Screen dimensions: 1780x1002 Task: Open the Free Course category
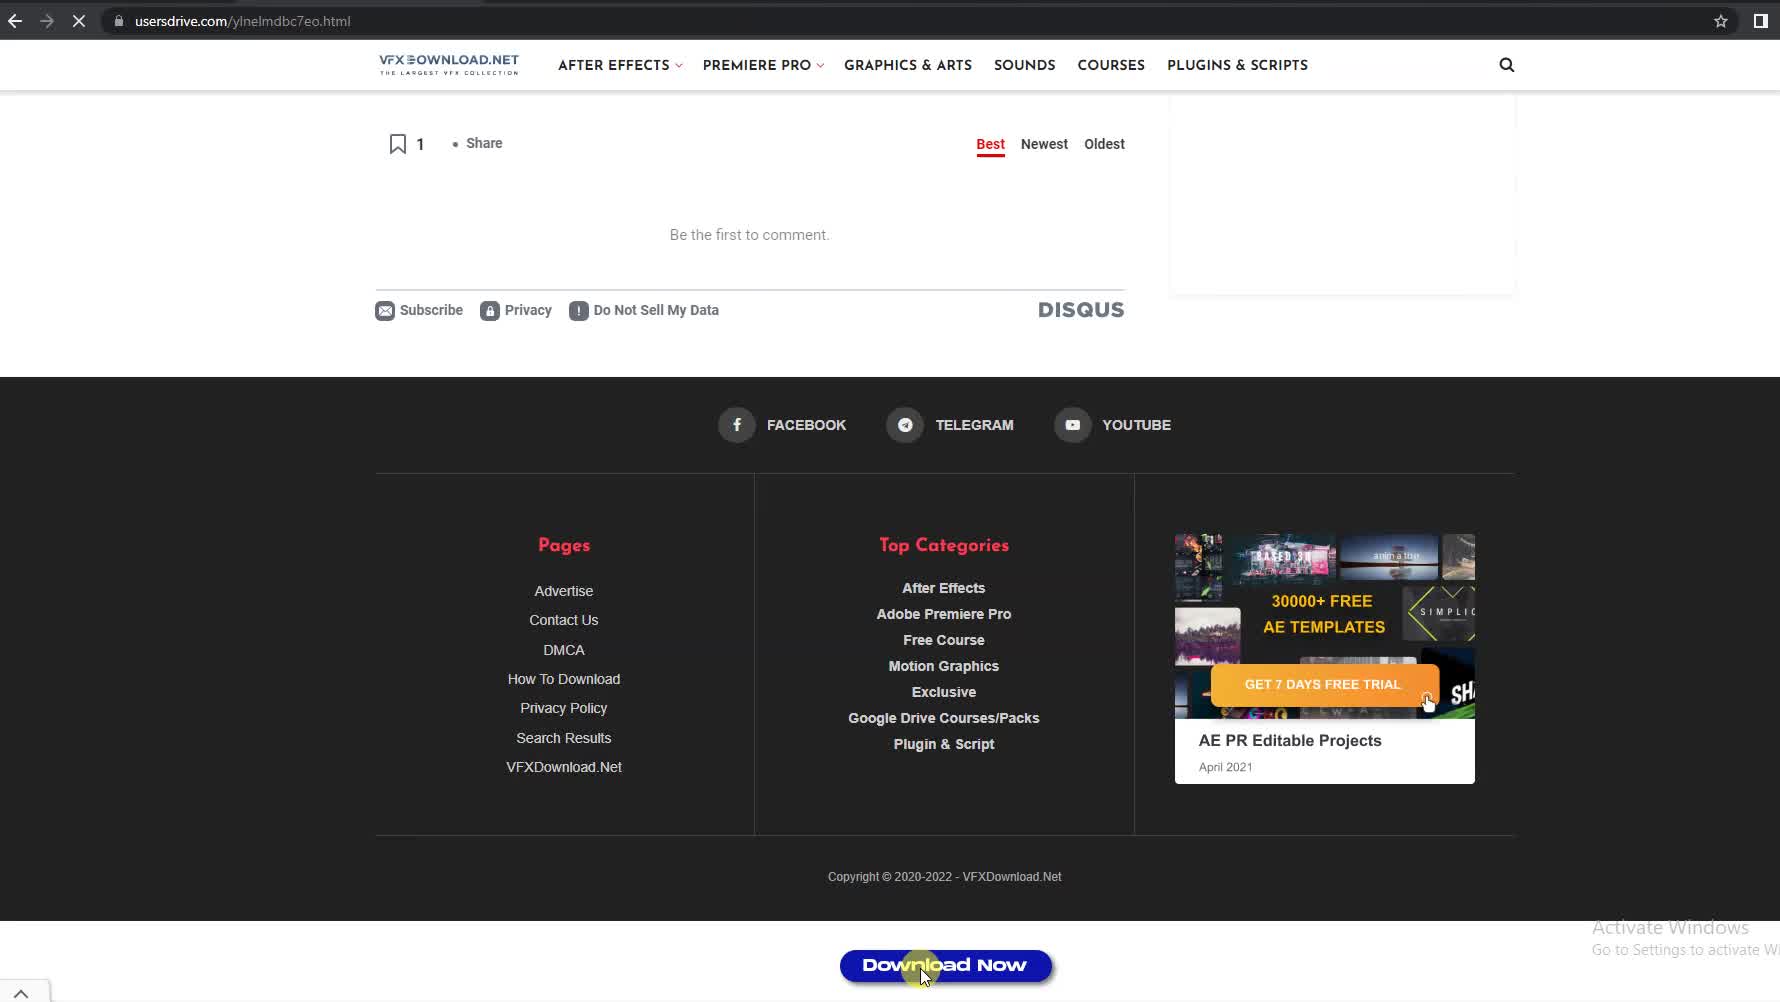point(944,640)
